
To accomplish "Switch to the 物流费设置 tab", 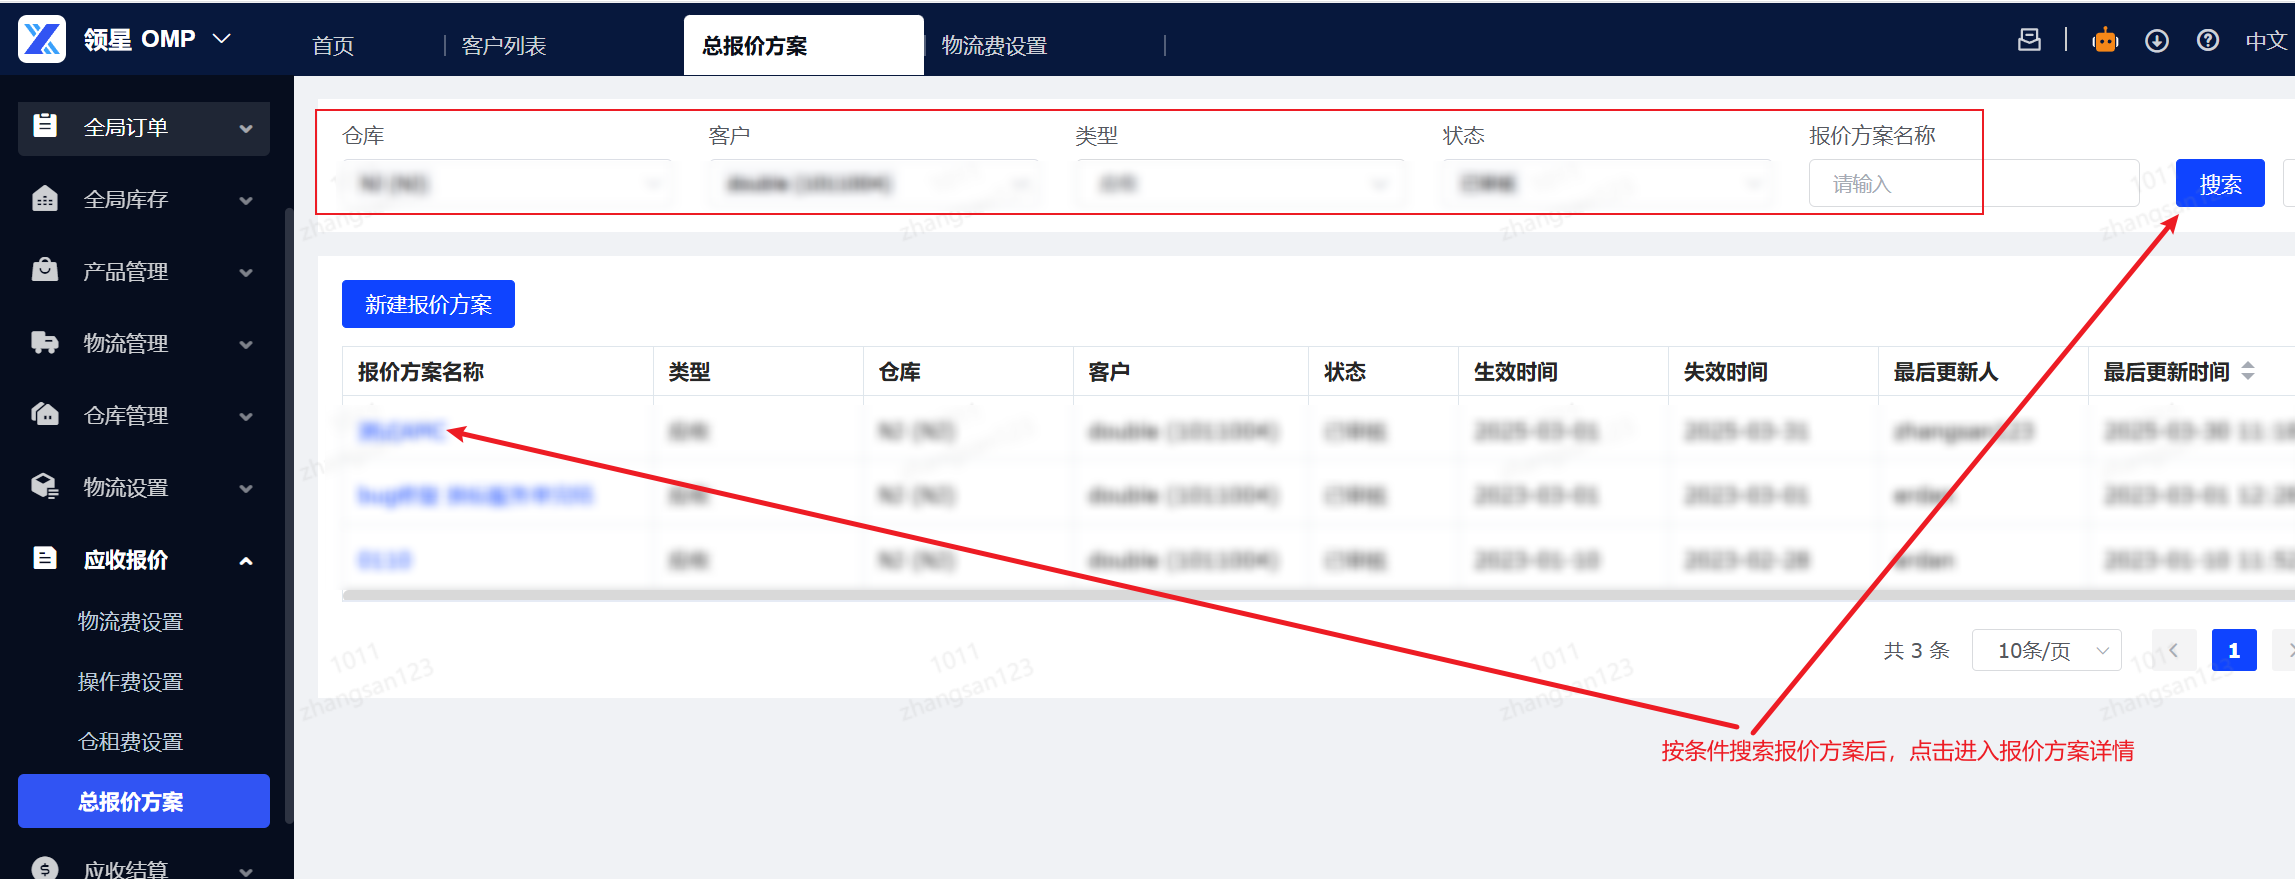I will click(994, 46).
